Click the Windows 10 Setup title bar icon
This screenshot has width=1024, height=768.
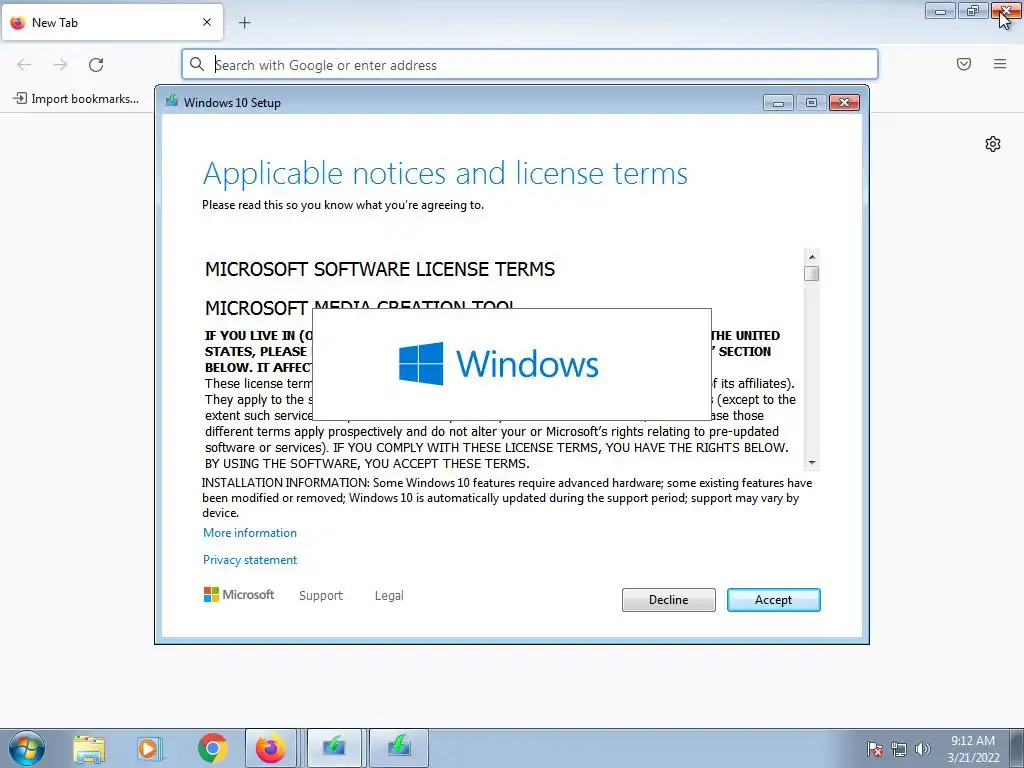172,101
